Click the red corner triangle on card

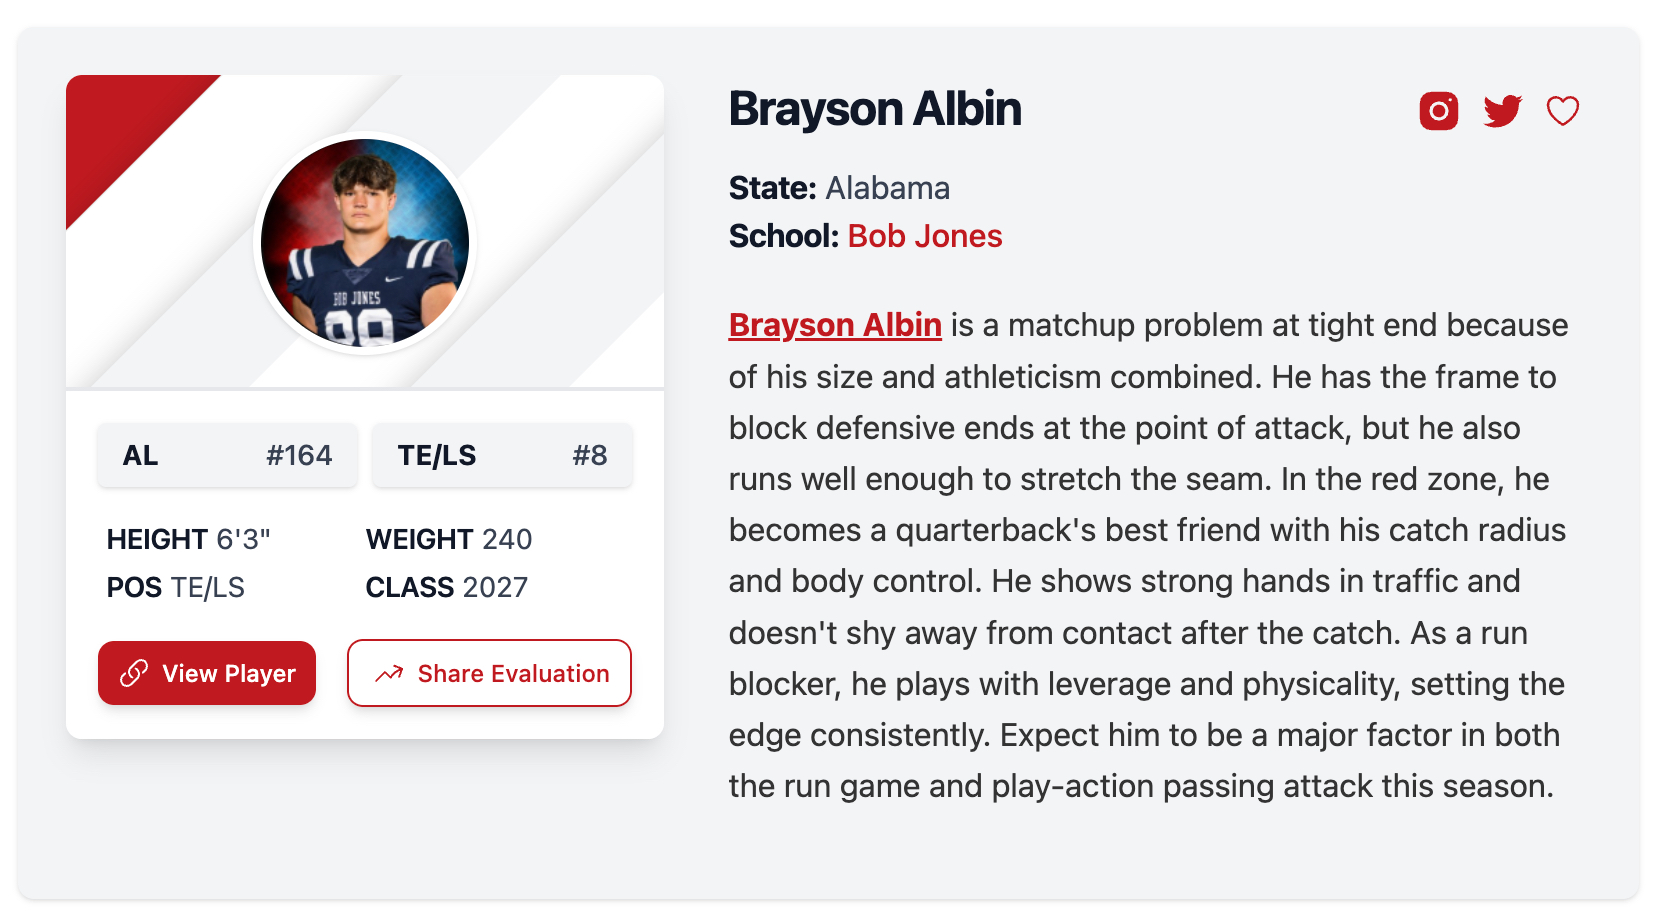point(115,125)
